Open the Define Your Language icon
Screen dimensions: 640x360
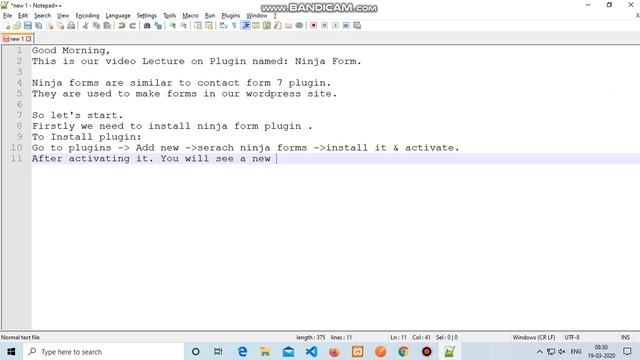tap(256, 26)
